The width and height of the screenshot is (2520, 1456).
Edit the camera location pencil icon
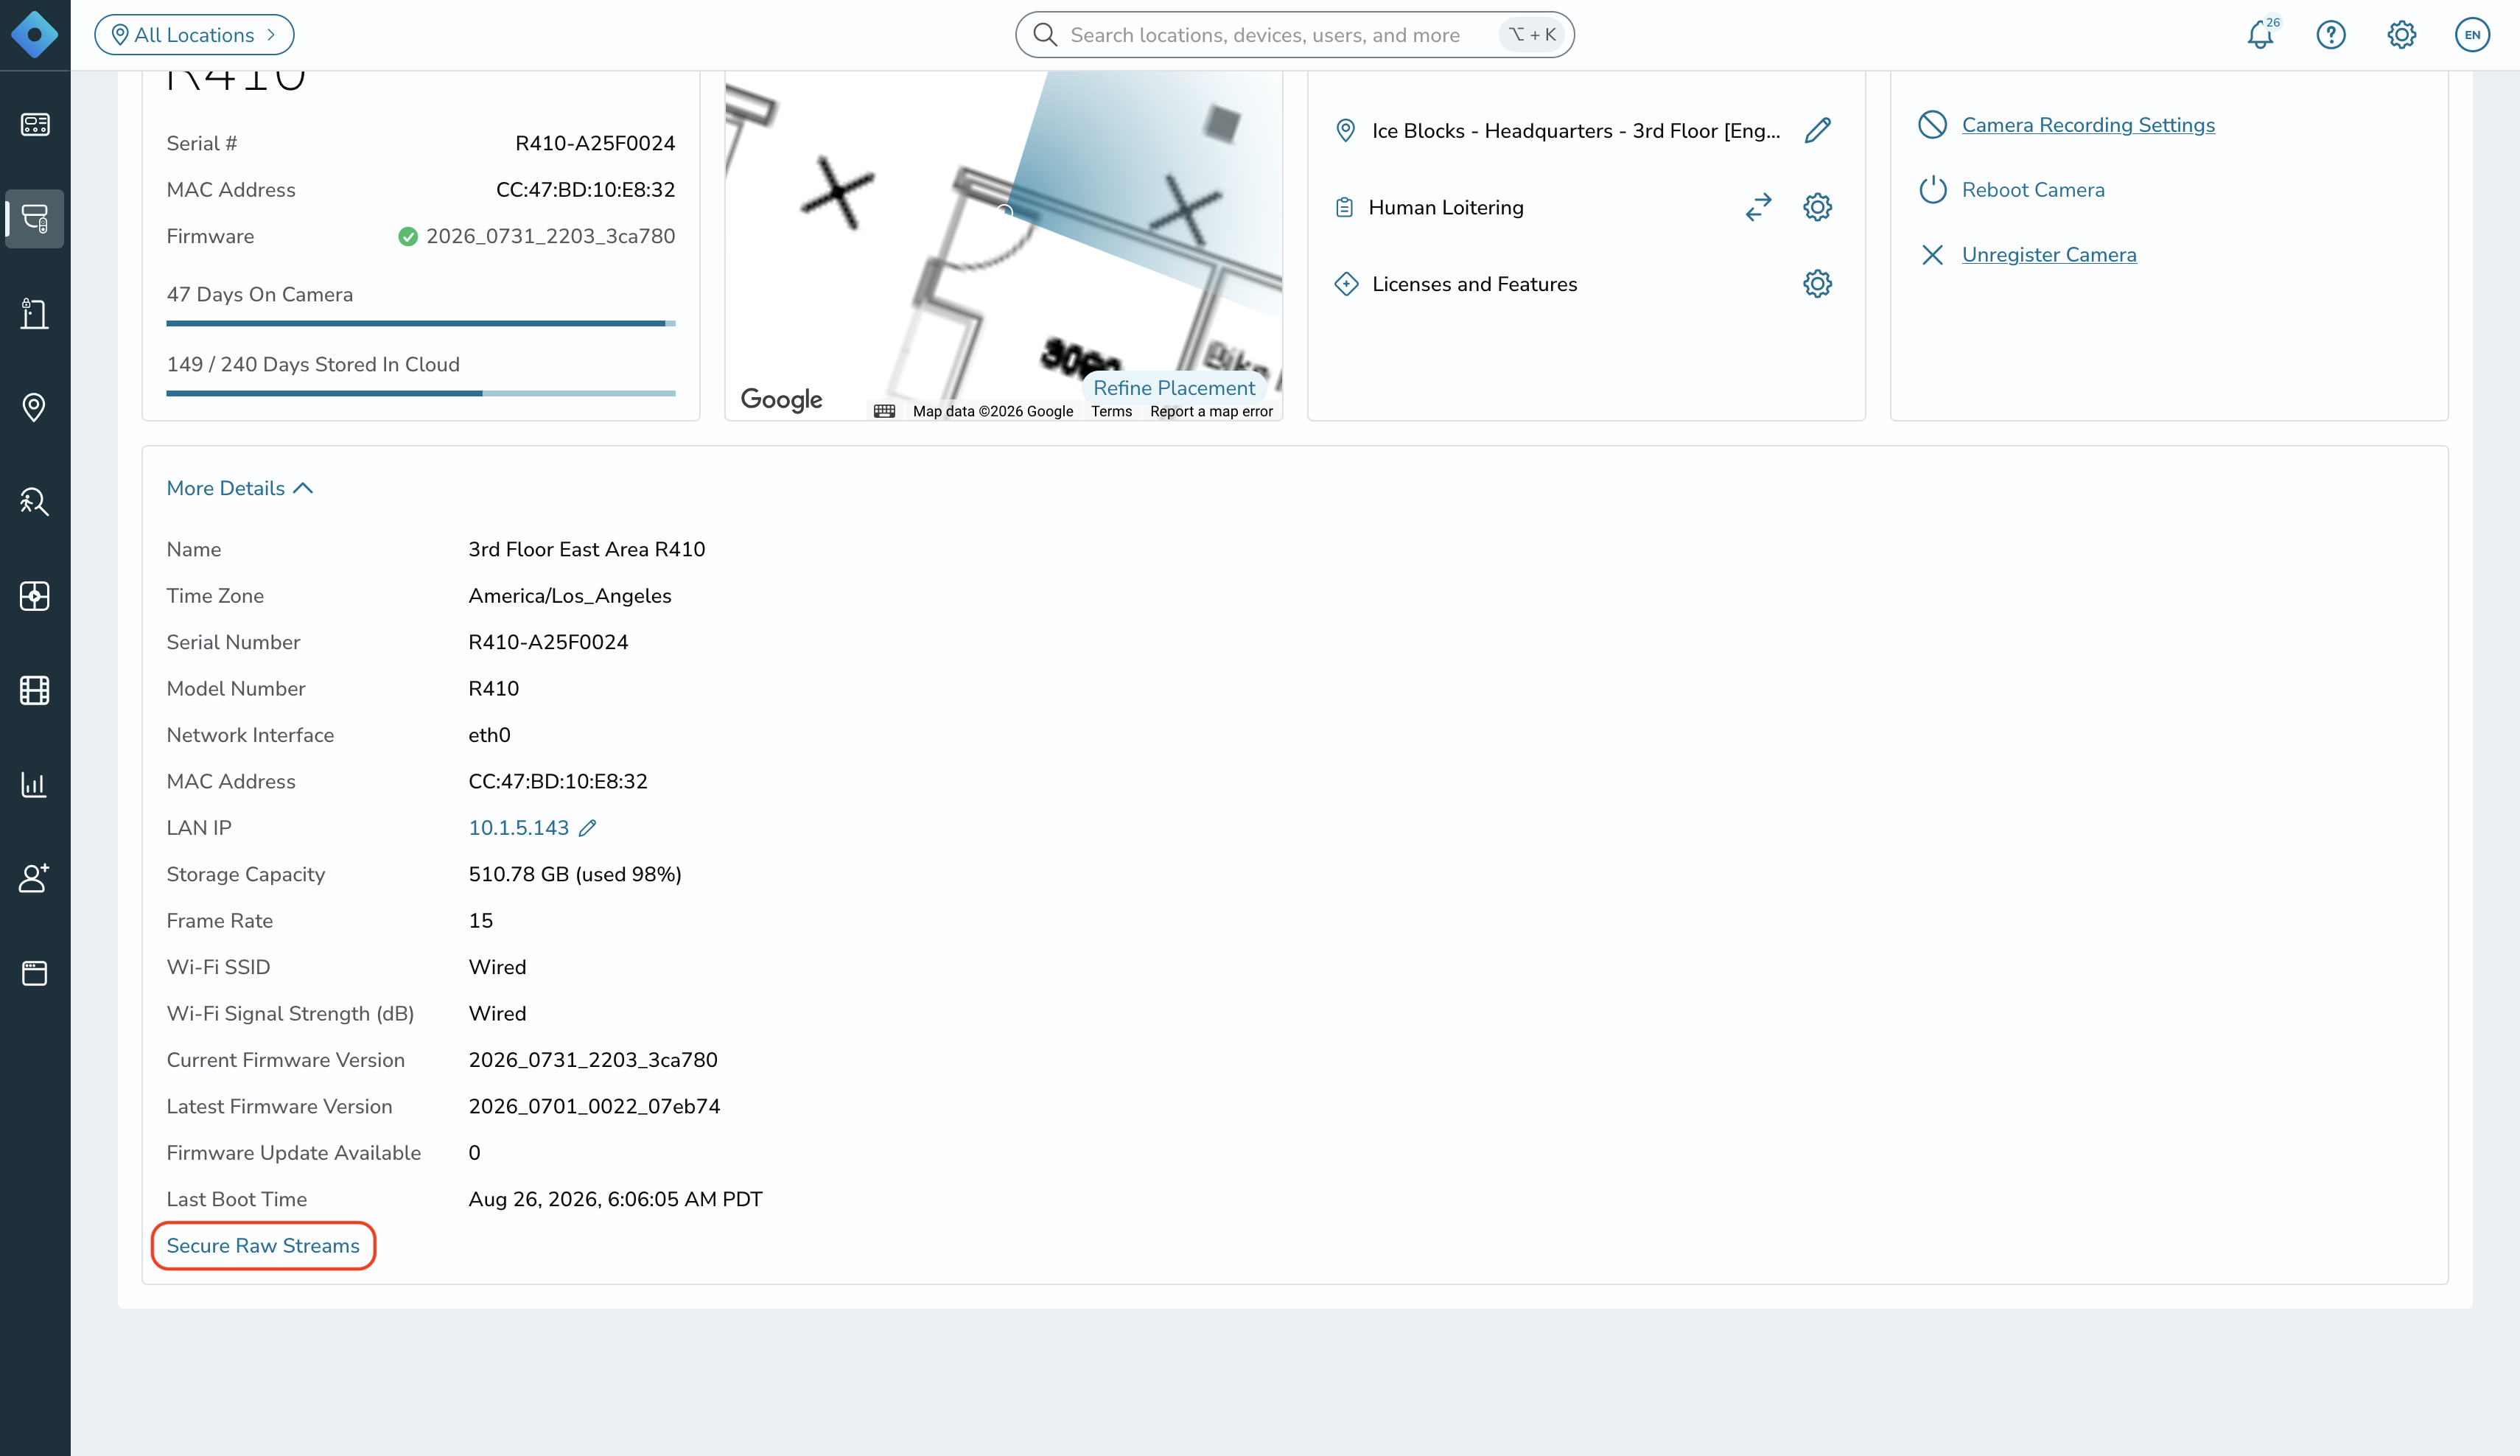(1817, 131)
